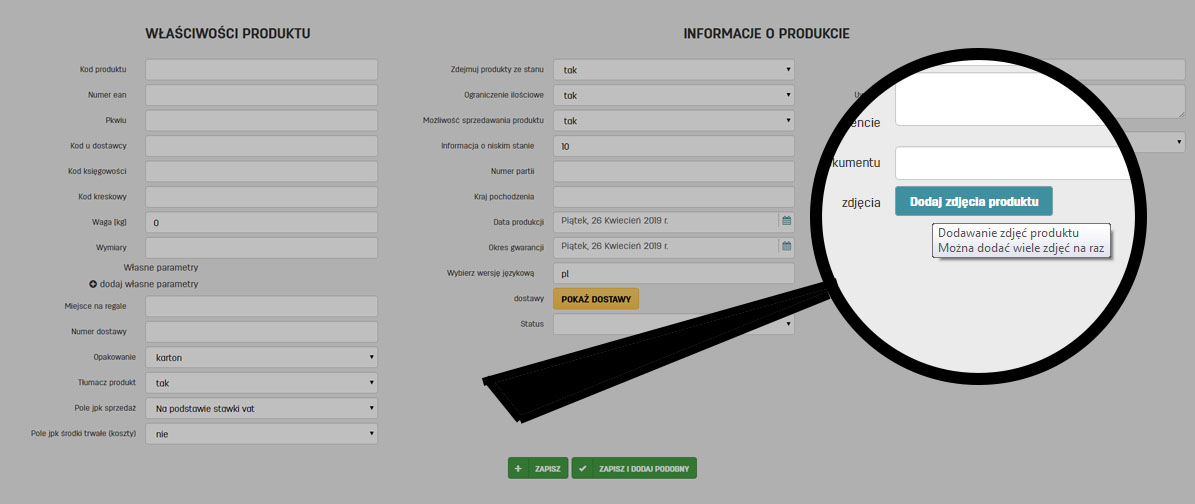Open Zdejmuj produkty ze stanu dropdown

pos(673,70)
